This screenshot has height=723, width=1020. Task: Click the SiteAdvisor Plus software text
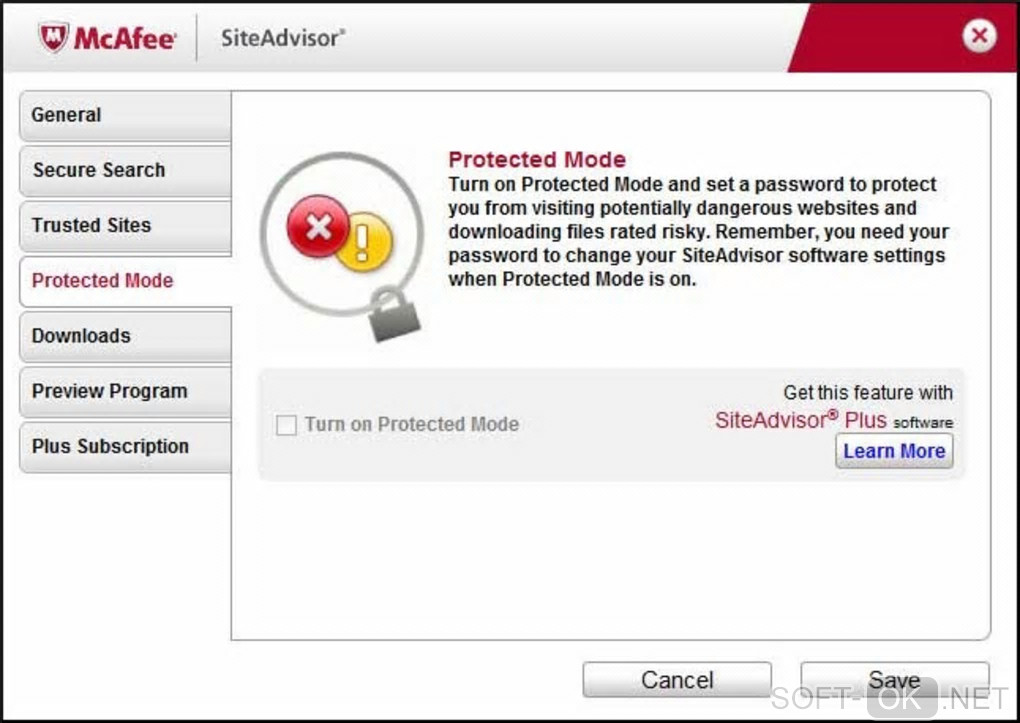click(833, 421)
